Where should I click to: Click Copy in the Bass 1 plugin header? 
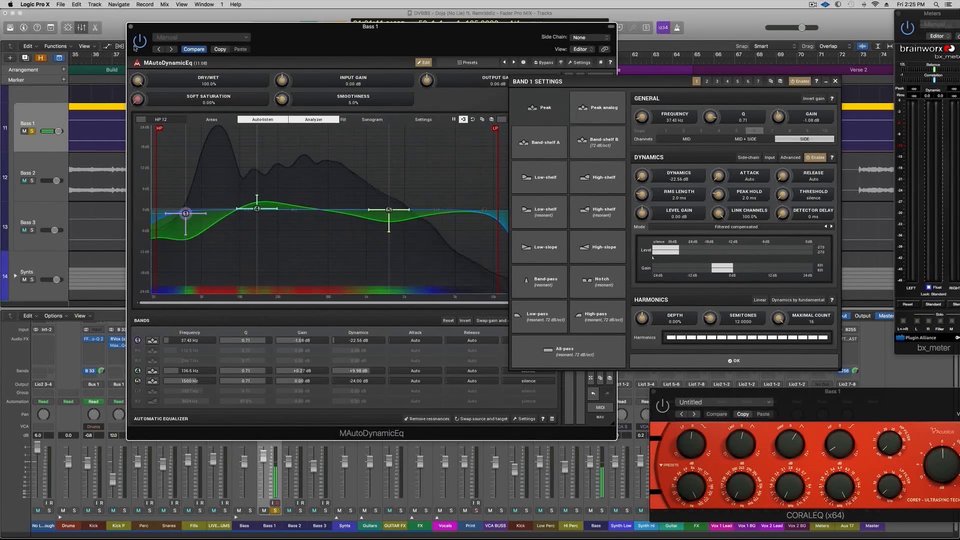tap(220, 49)
